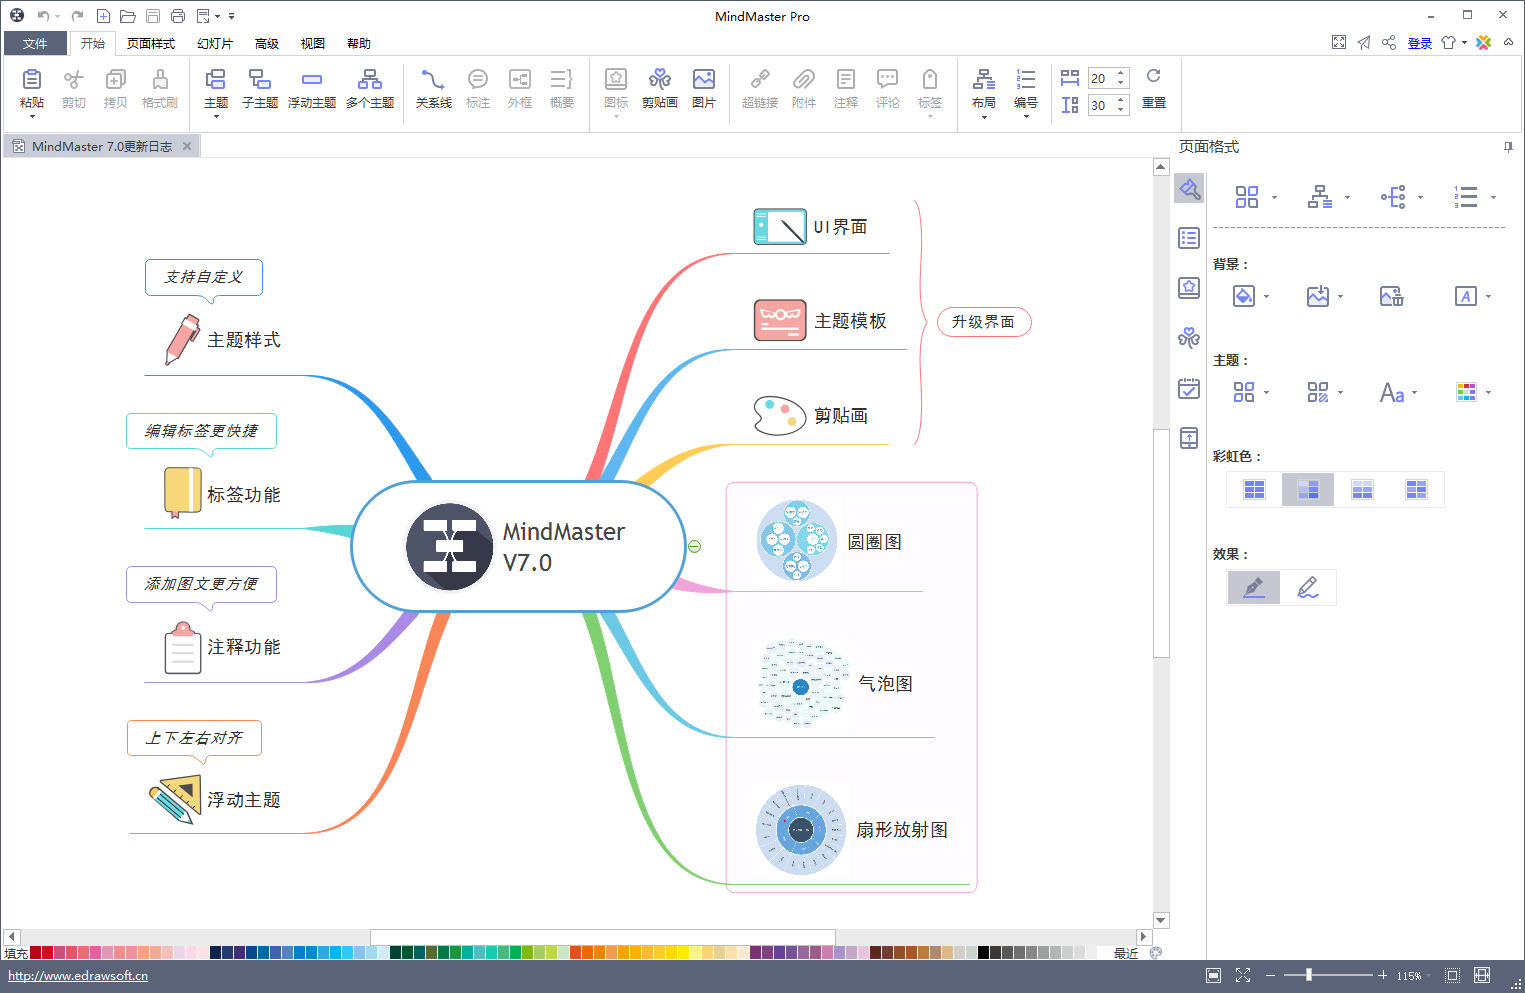Open the outline panel icon in sidebar

[1189, 238]
